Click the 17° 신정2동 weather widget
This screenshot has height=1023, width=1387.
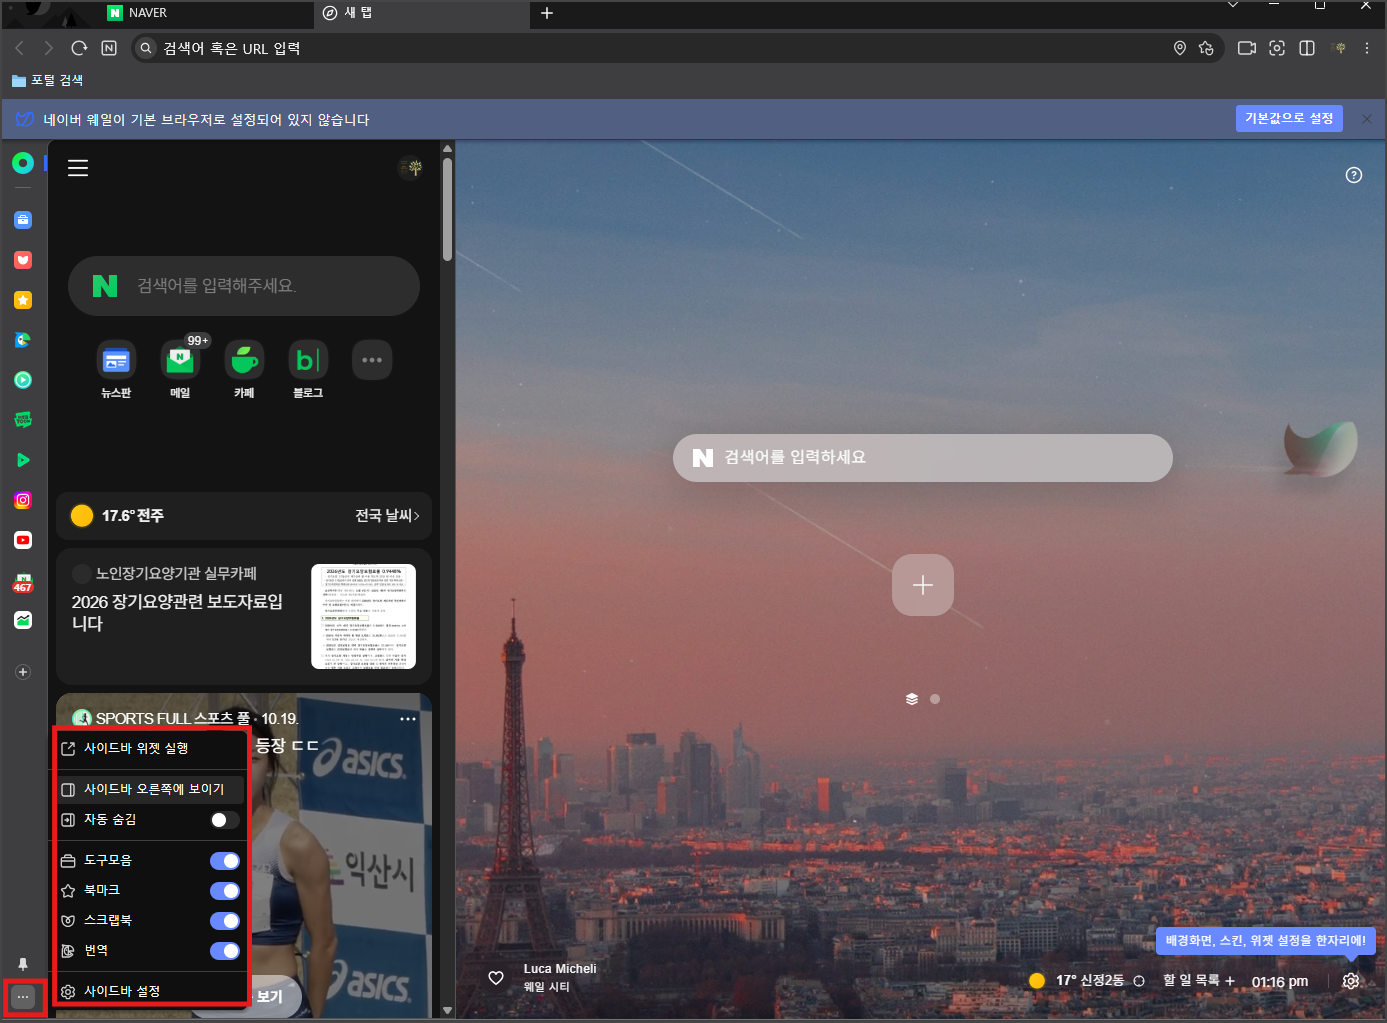(x=1086, y=981)
